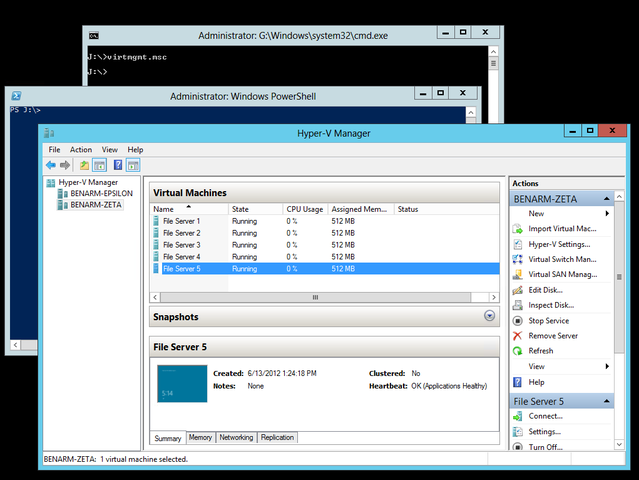Click the cmd.exe window title icon
This screenshot has width=639, height=480.
pyautogui.click(x=94, y=36)
